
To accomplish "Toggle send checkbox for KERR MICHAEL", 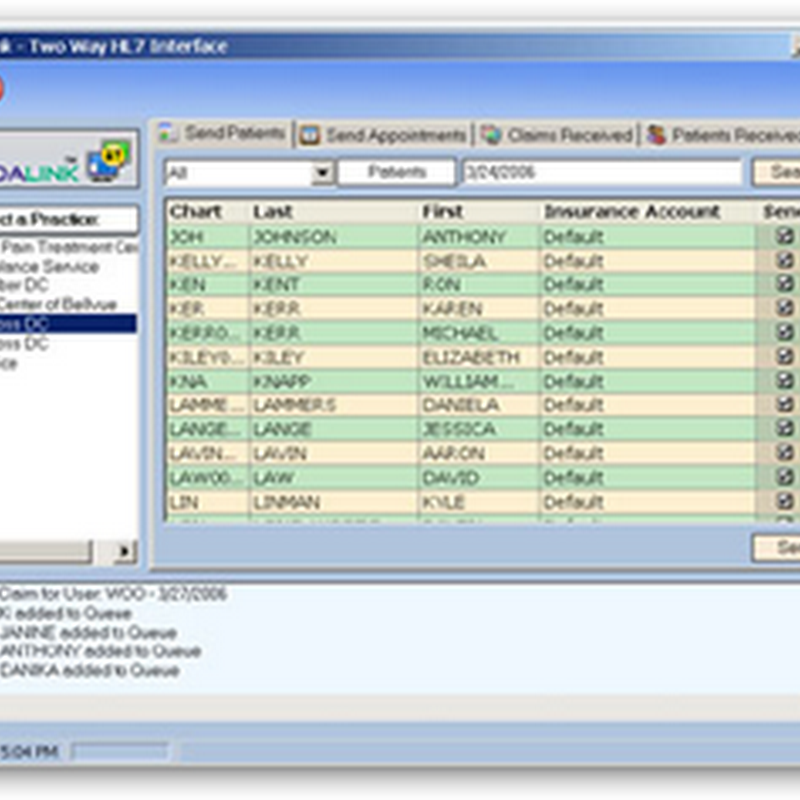I will click(785, 333).
